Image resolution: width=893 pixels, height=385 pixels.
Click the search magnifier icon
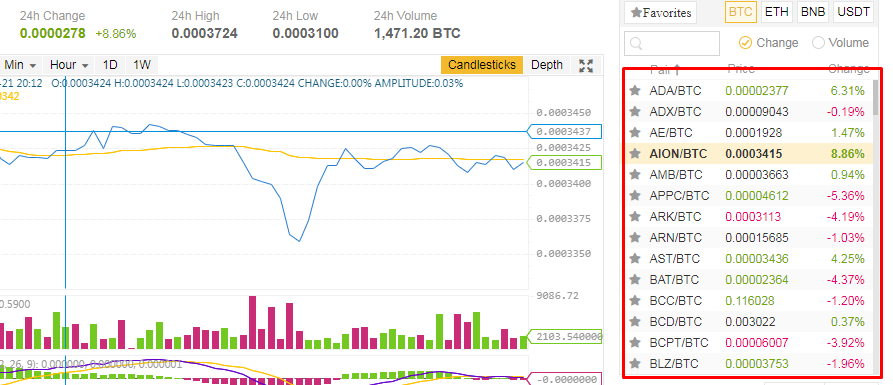(x=636, y=43)
